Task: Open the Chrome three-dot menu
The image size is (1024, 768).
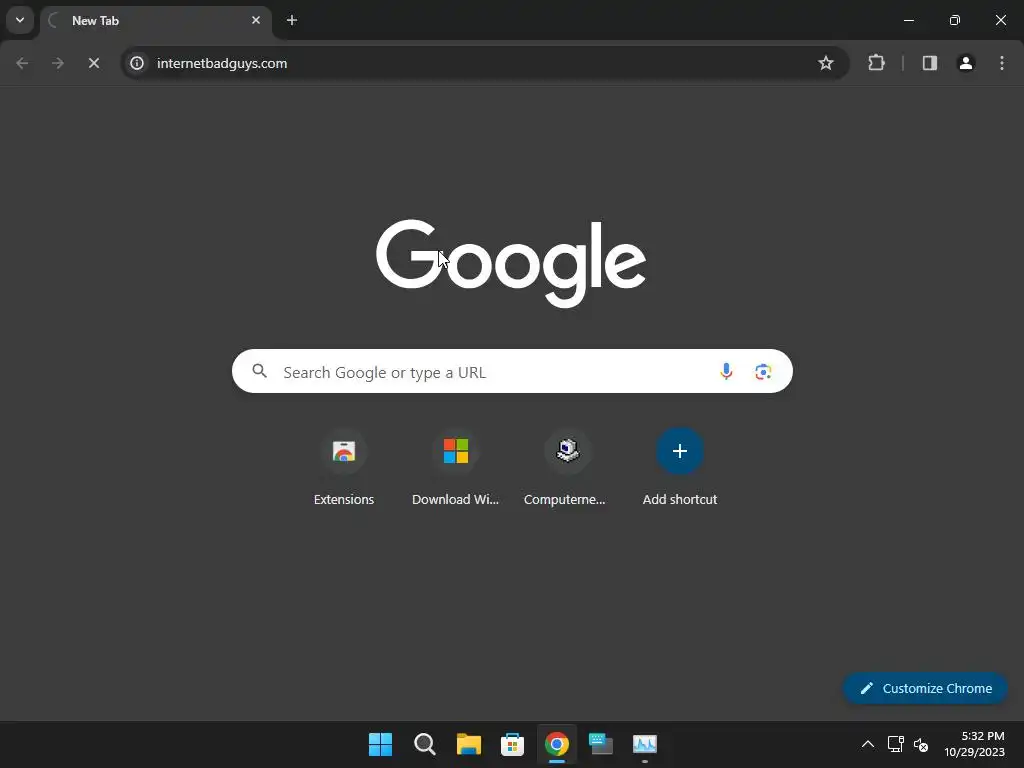Action: [1002, 63]
